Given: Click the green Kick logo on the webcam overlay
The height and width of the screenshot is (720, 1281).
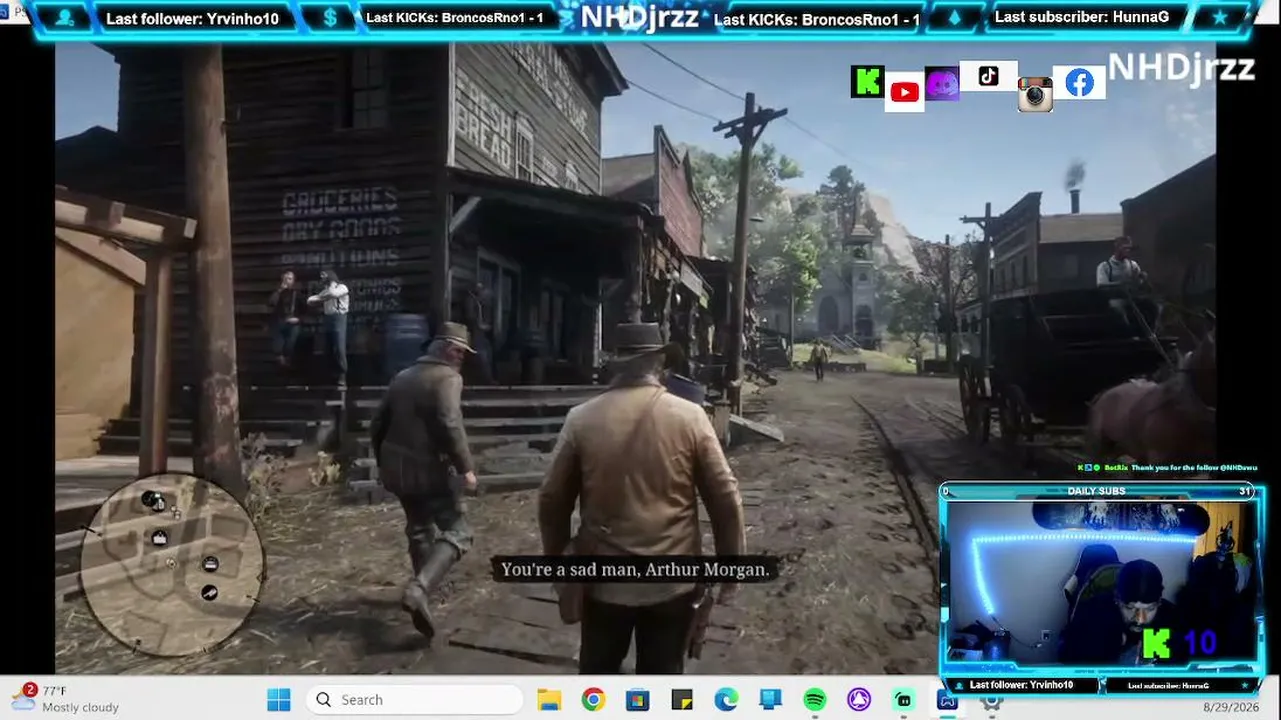Looking at the screenshot, I should point(1157,643).
